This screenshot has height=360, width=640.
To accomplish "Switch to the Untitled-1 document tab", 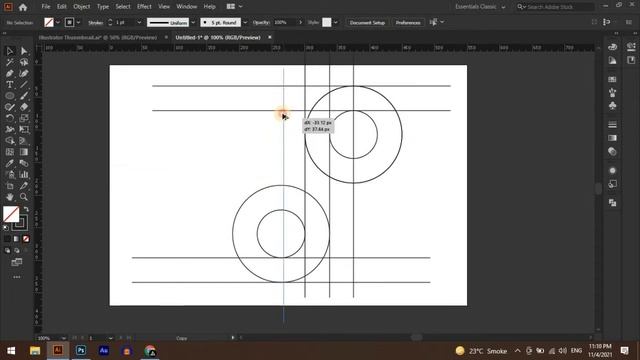I will point(218,37).
